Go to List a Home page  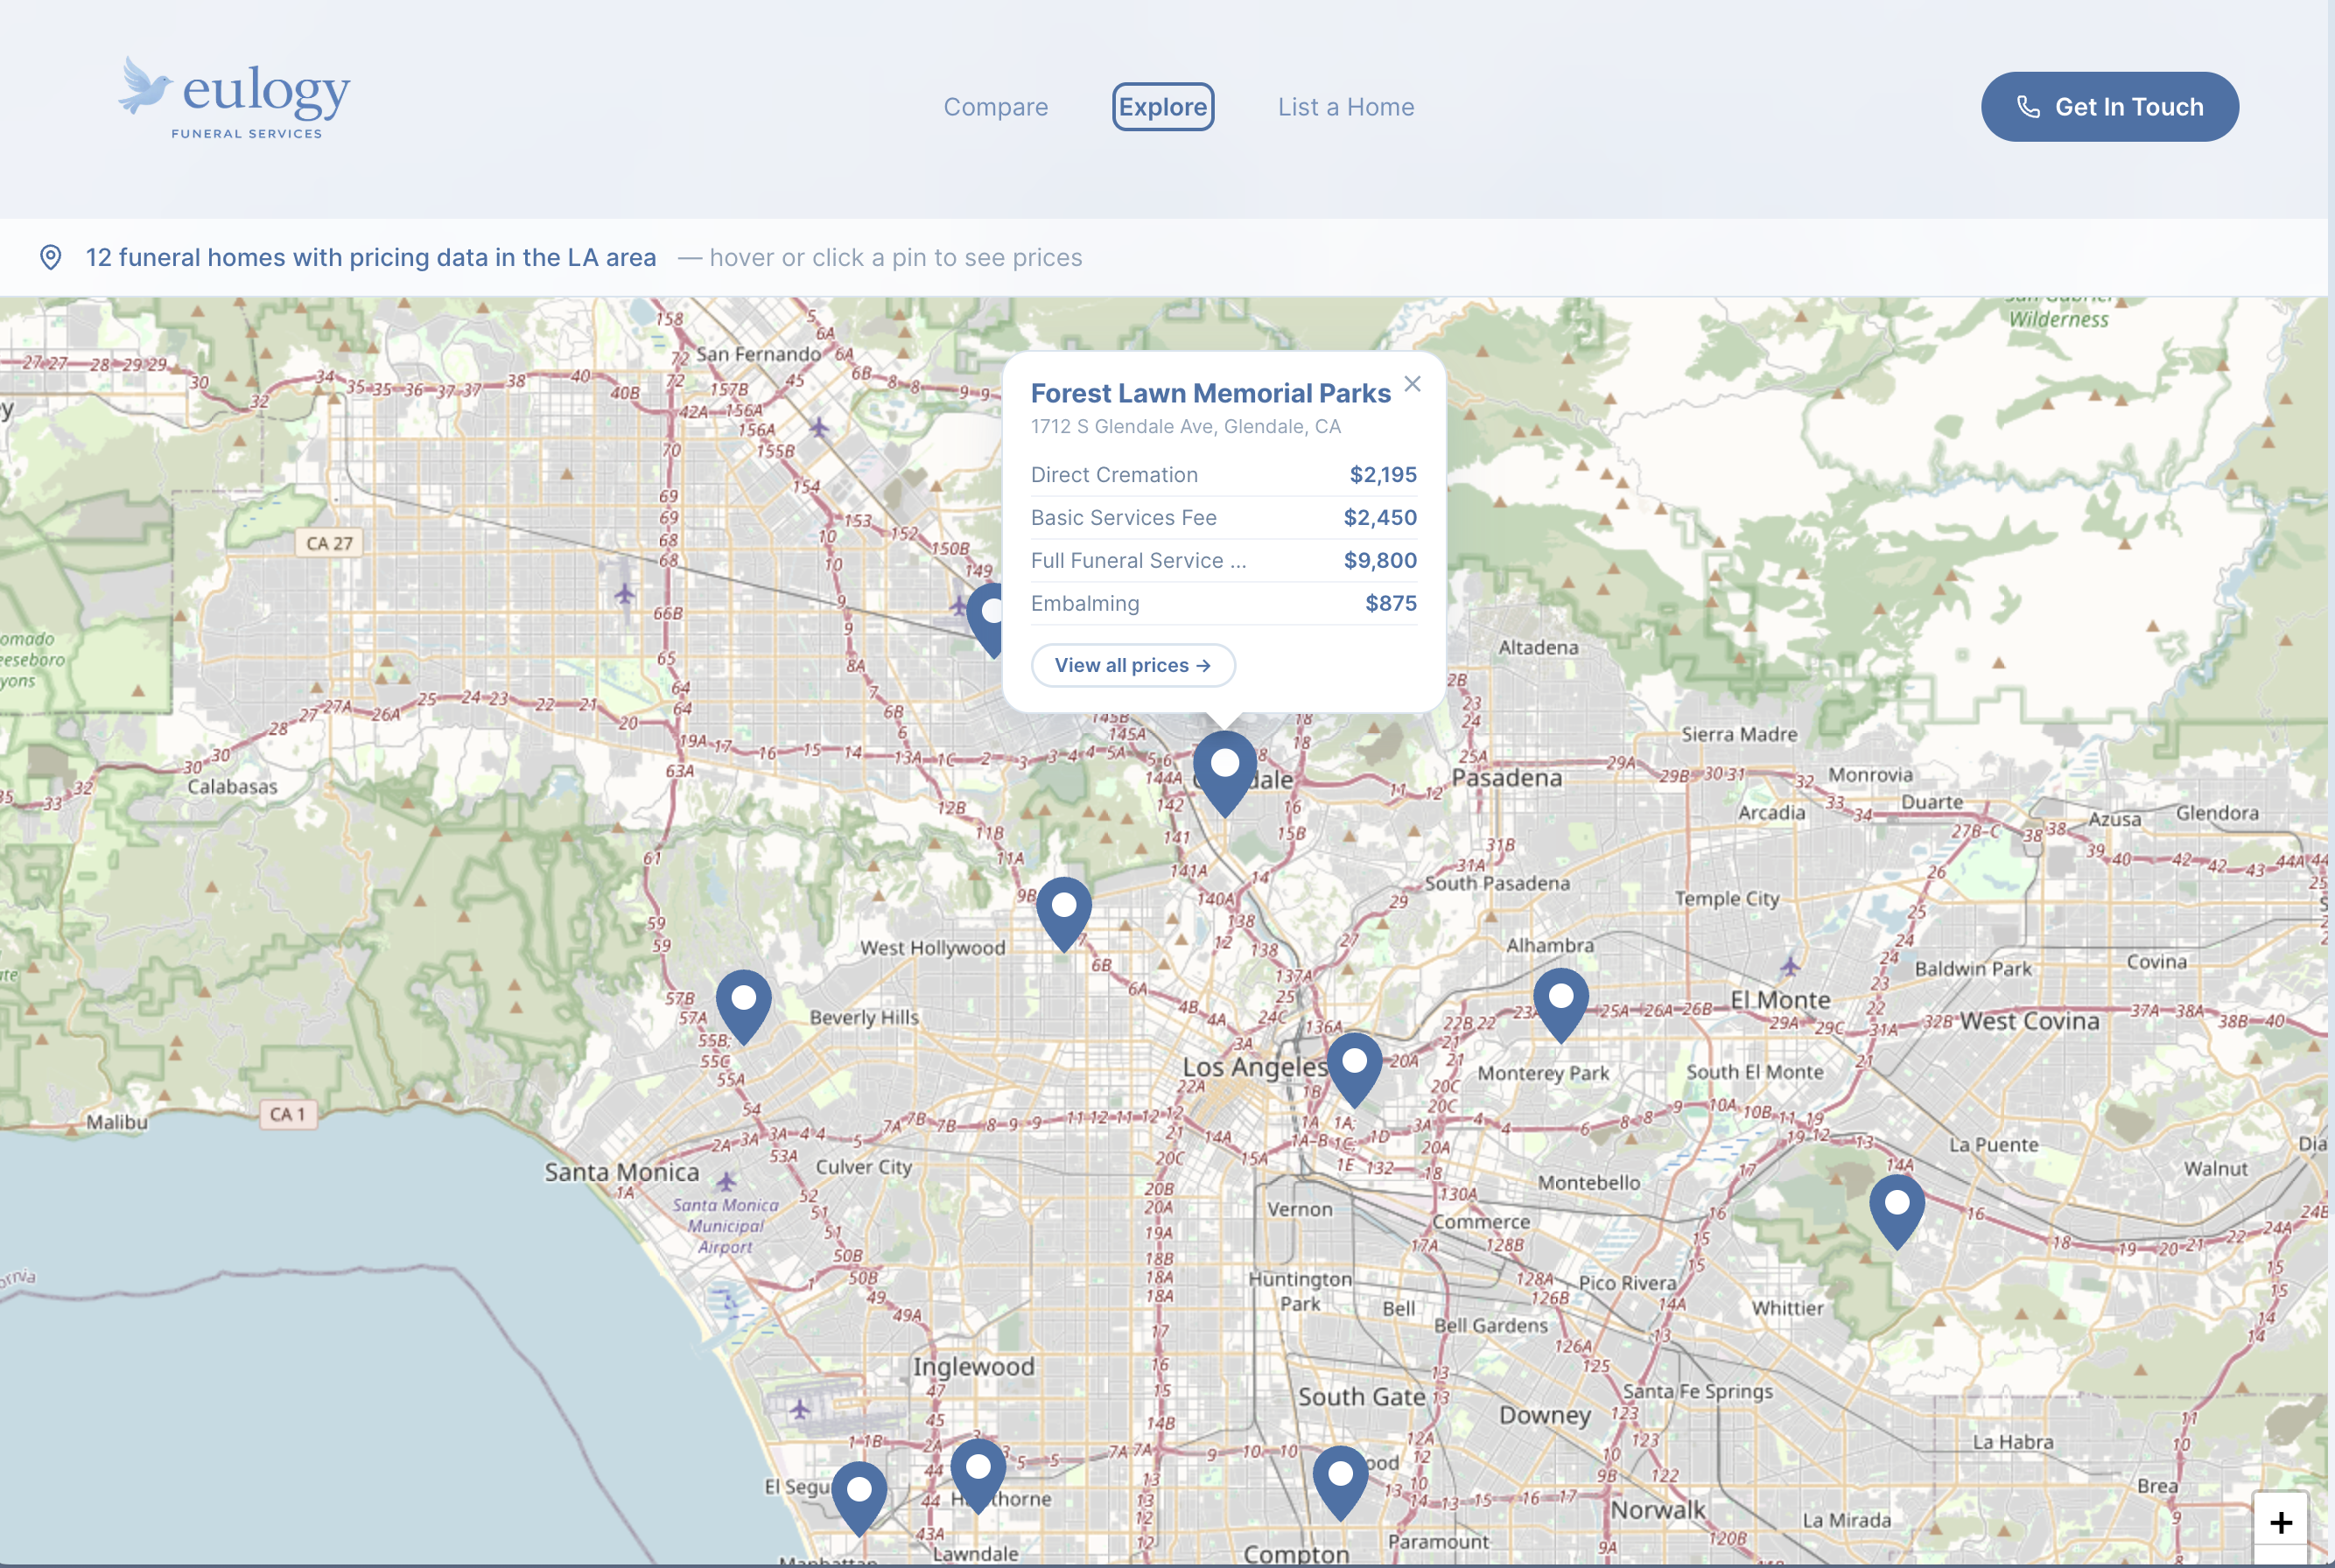[1345, 107]
